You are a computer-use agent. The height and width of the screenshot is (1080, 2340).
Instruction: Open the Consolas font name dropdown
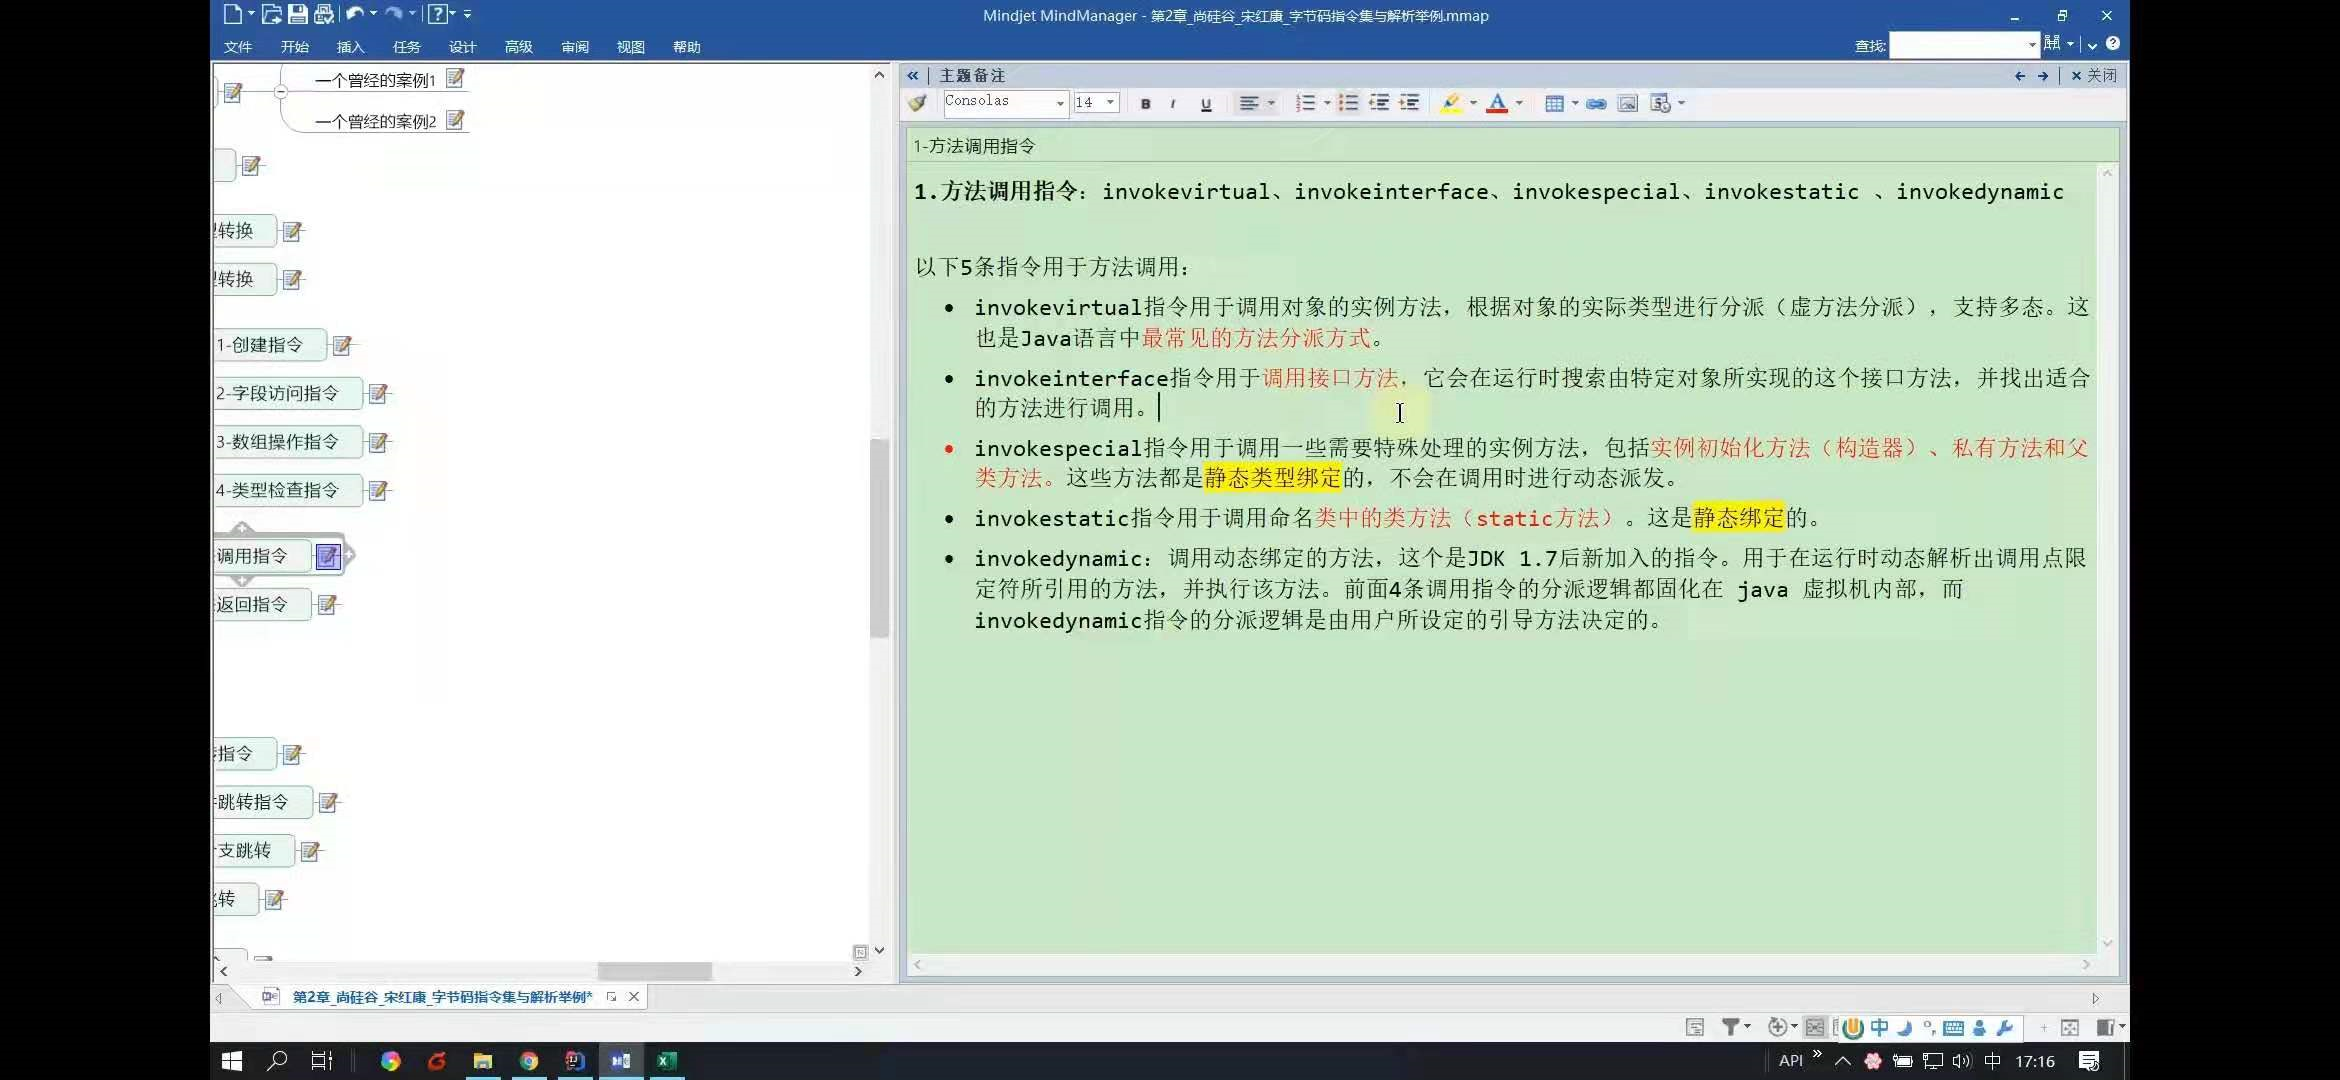(1060, 103)
